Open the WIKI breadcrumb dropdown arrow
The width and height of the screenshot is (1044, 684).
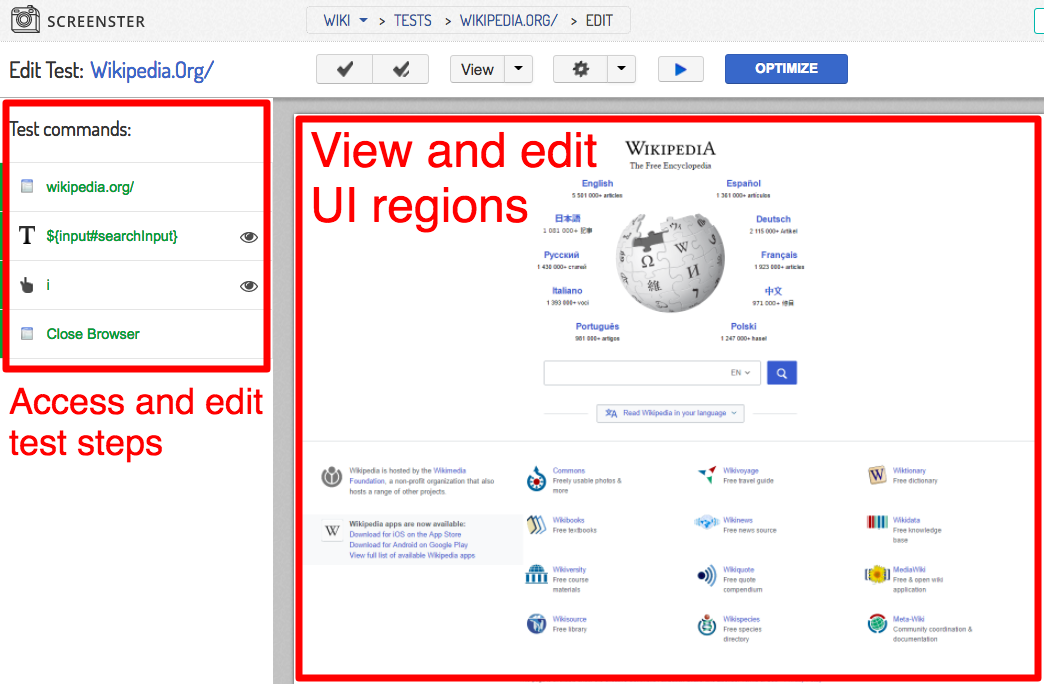click(364, 21)
